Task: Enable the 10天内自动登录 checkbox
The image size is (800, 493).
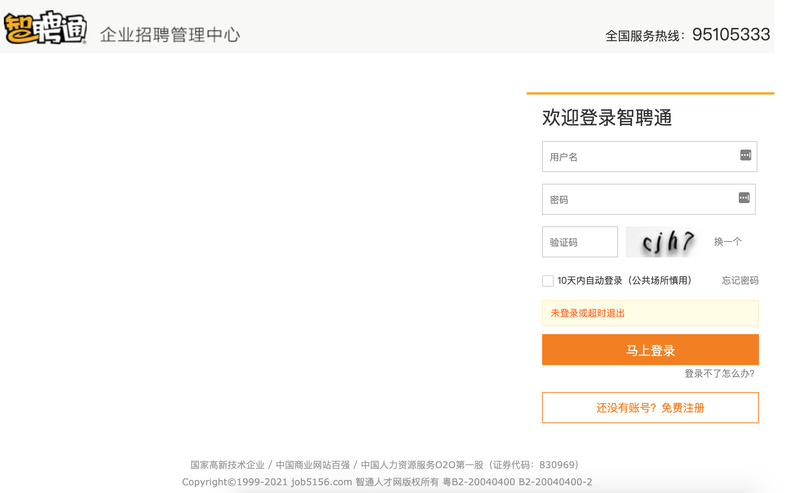Action: click(548, 281)
